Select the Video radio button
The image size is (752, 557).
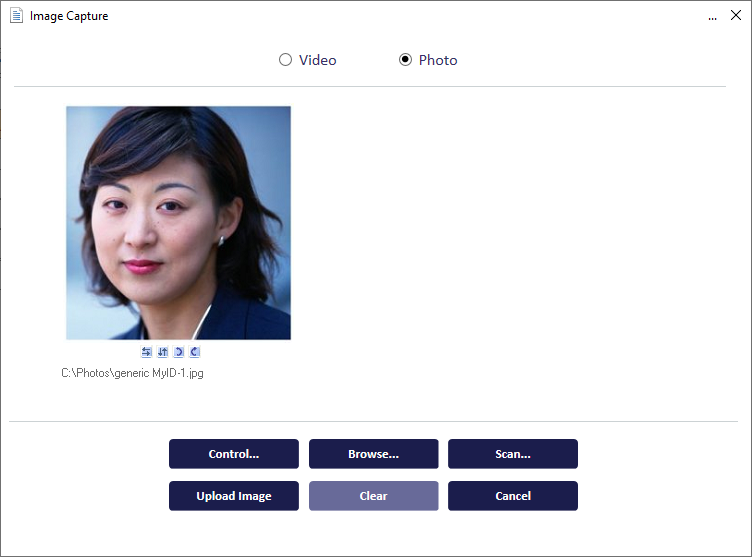click(x=286, y=60)
